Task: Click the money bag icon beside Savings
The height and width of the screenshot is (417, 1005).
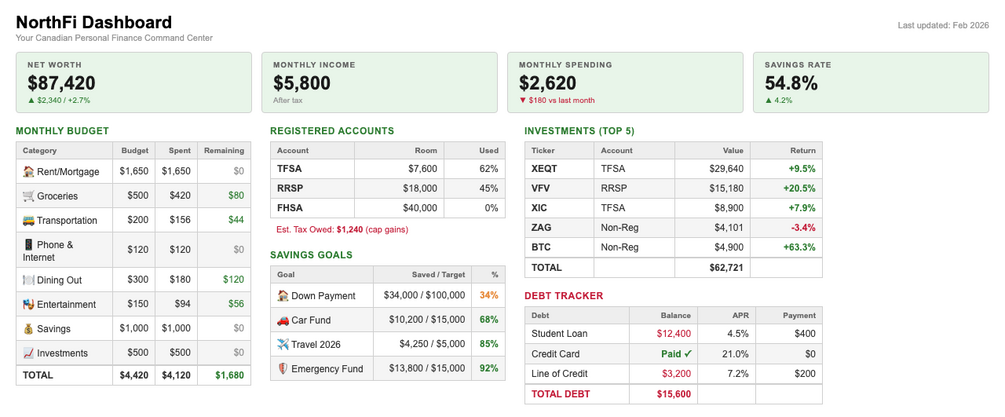Action: [28, 329]
